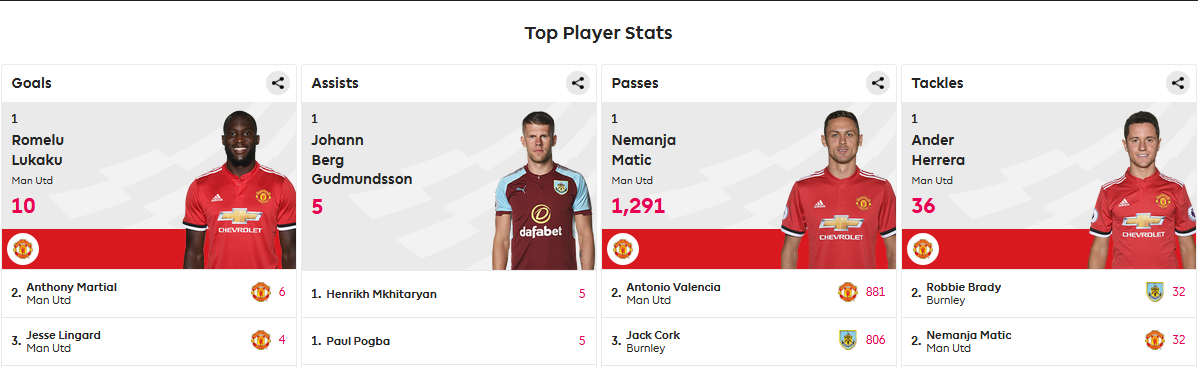The height and width of the screenshot is (368, 1198).
Task: Share the Passes stats card
Action: (x=878, y=83)
